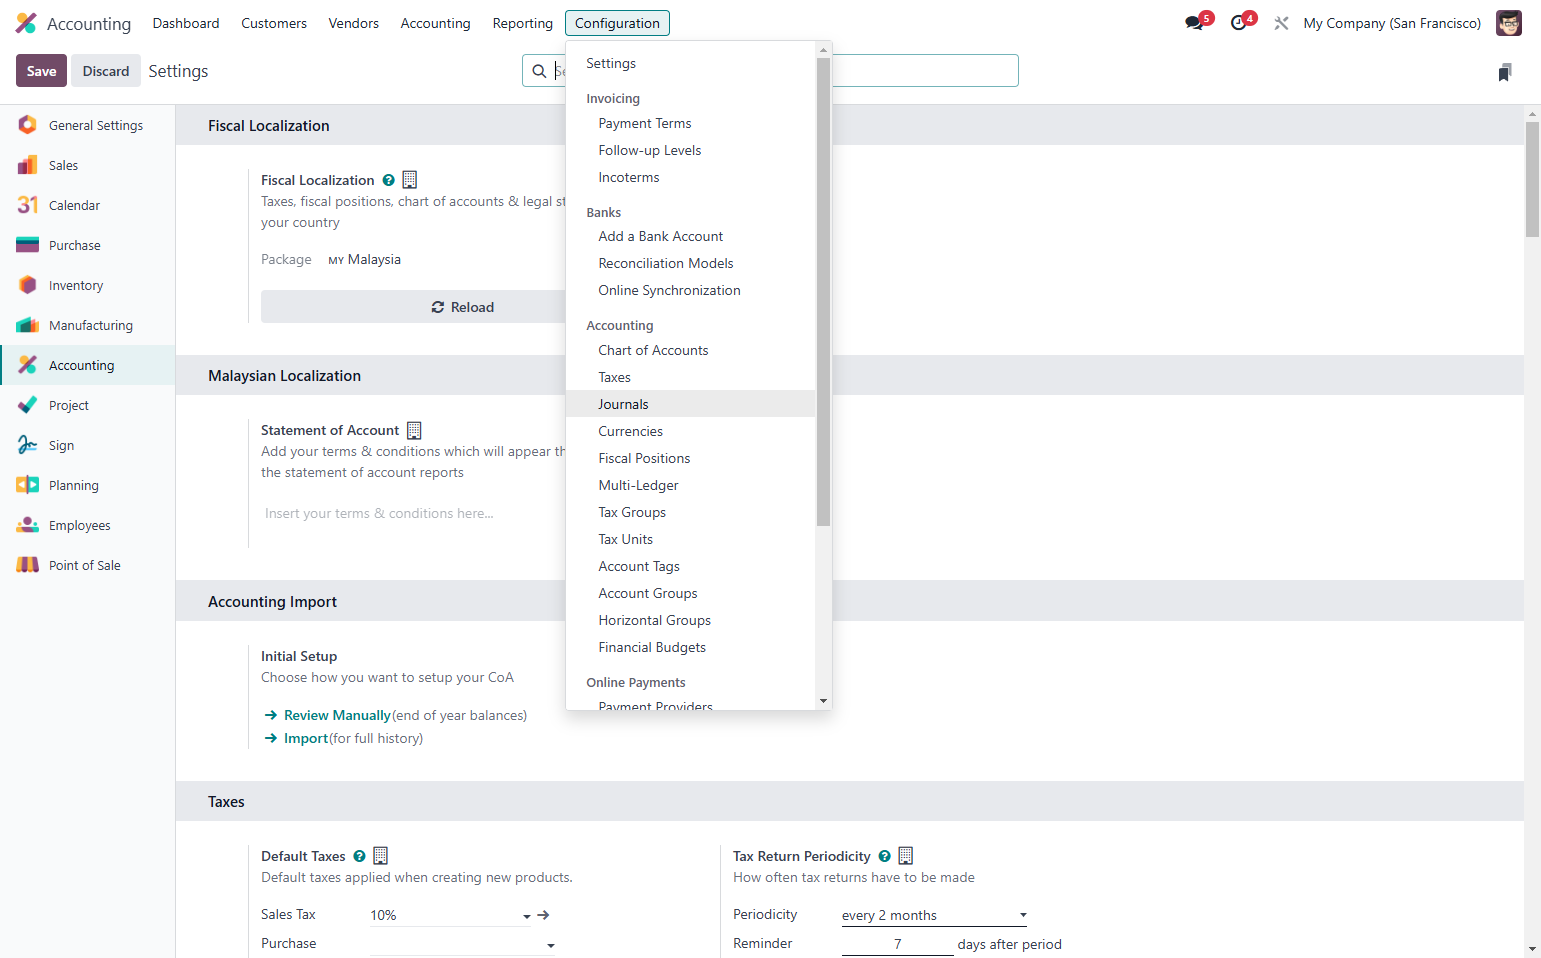Open the conversations messages icon

1195,23
